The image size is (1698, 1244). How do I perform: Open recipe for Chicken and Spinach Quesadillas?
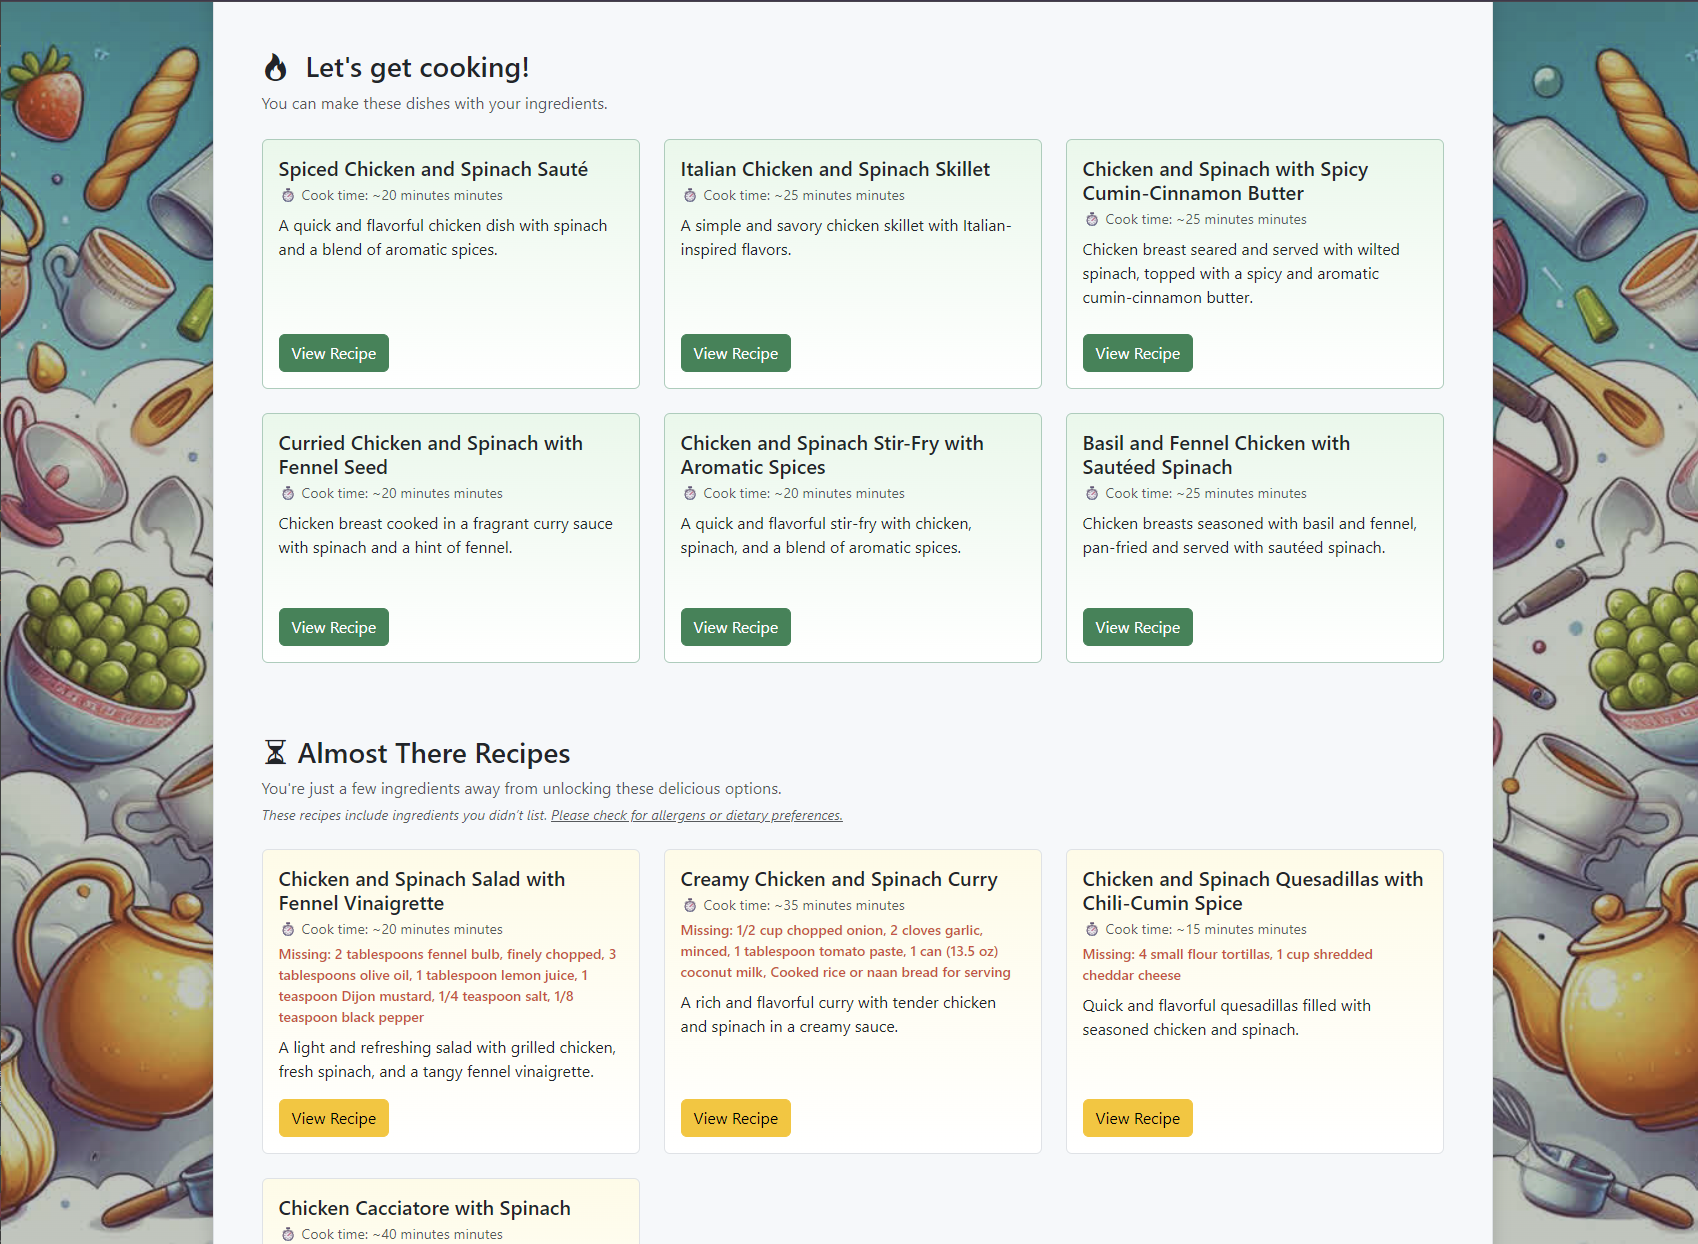[1137, 1118]
